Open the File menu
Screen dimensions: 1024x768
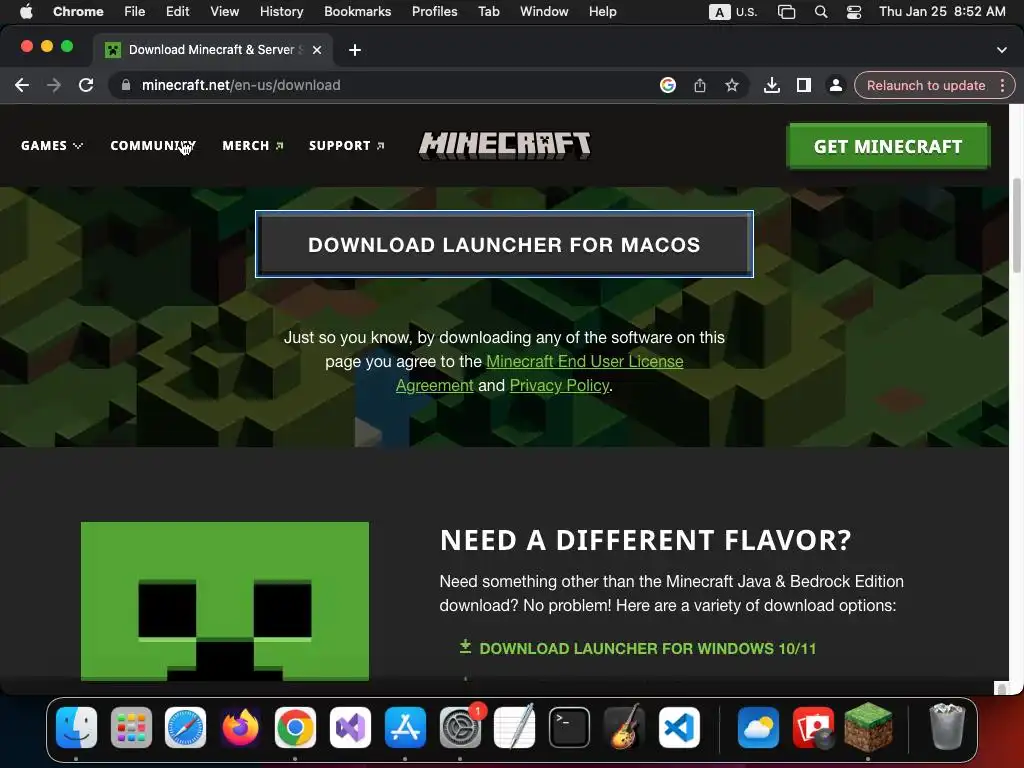pyautogui.click(x=134, y=12)
